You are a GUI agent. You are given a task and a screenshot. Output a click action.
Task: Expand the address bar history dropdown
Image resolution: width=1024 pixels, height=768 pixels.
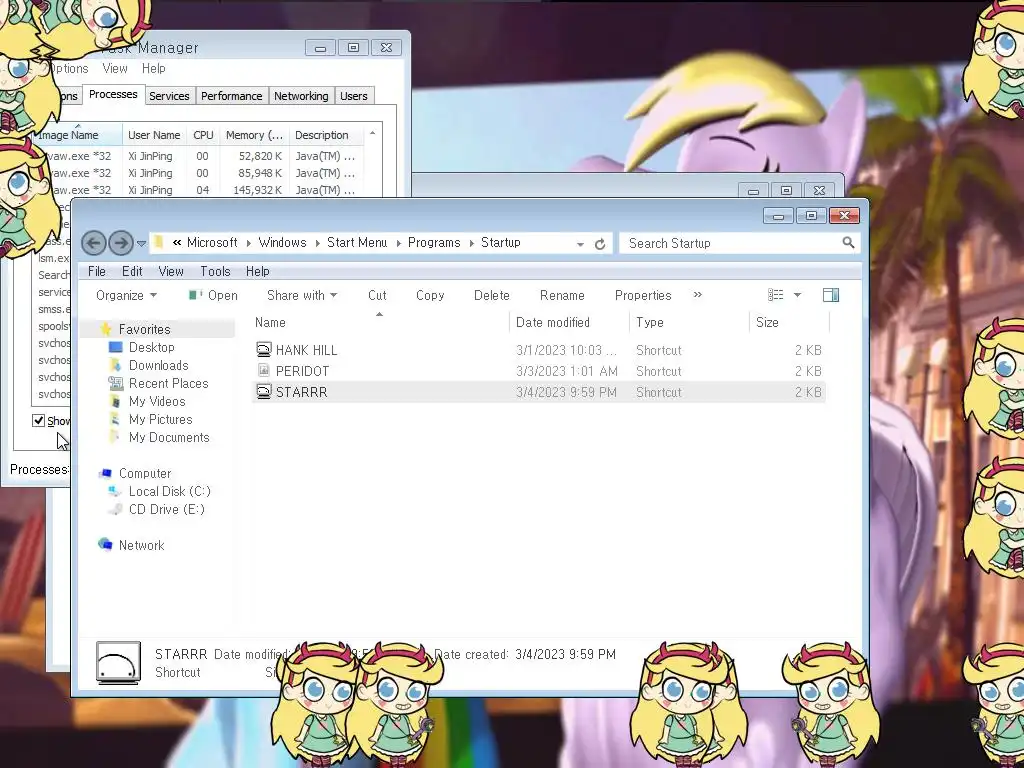pos(580,244)
